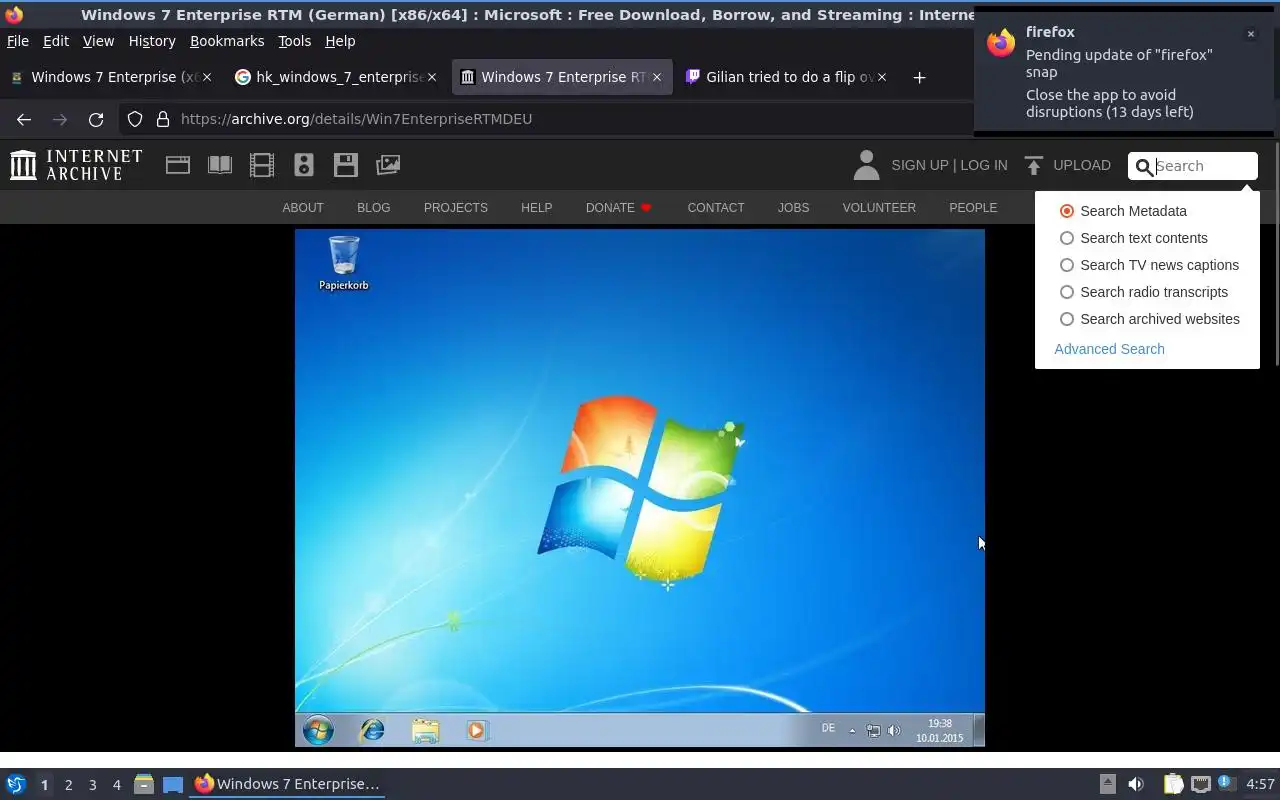The image size is (1280, 800).
Task: Open the Bookmarks menu
Action: pos(227,41)
